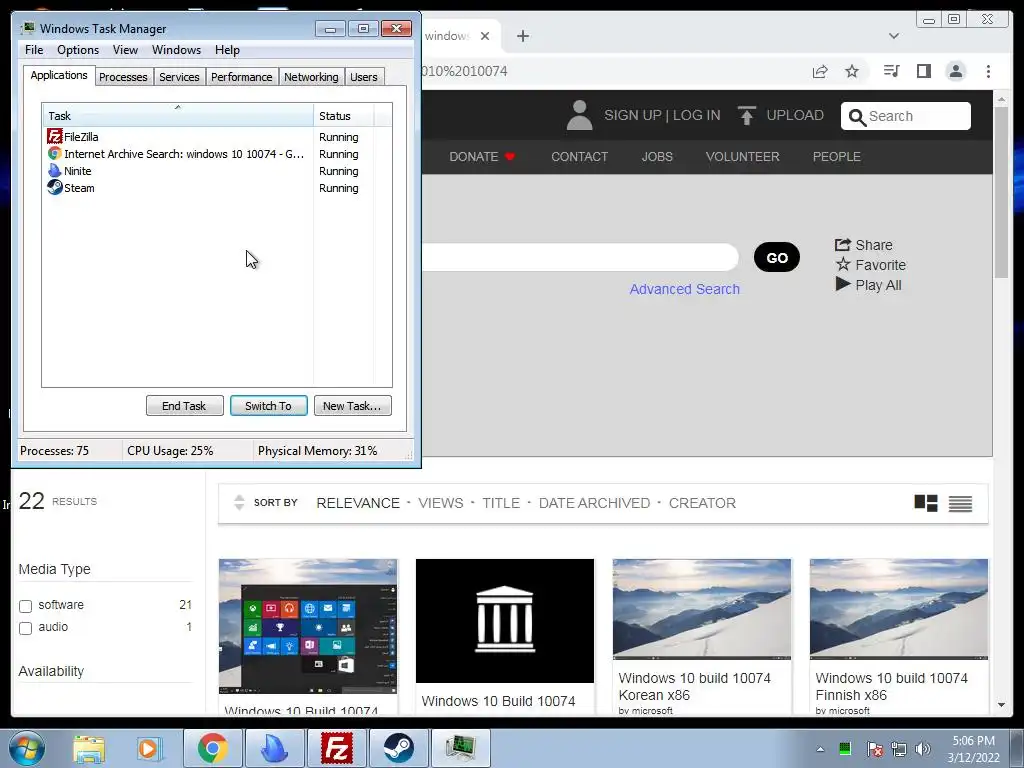Click the SIGN UP | LOG IN link

pyautogui.click(x=662, y=115)
